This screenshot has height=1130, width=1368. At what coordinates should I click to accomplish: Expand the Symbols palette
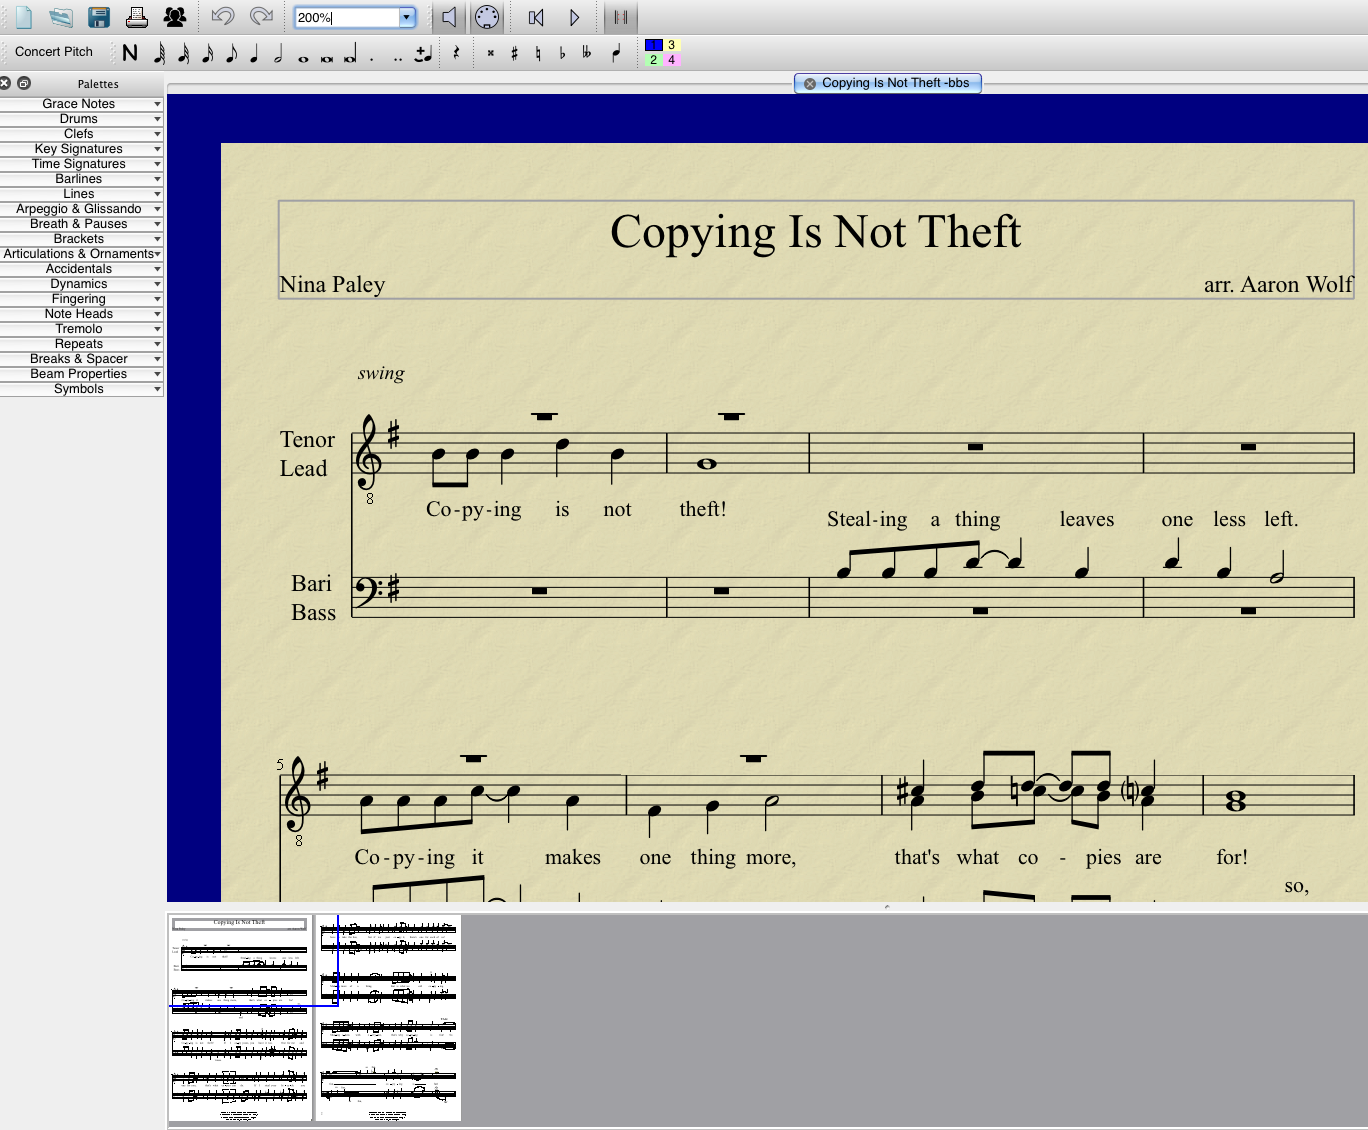[x=81, y=389]
